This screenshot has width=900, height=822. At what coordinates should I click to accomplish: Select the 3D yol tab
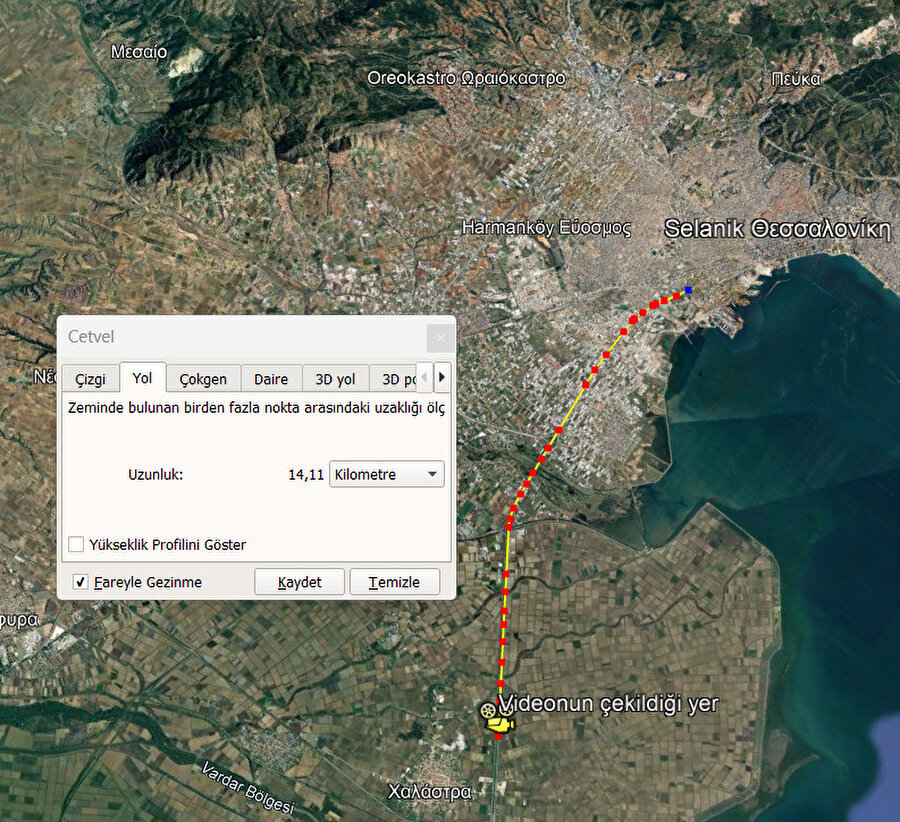(x=335, y=379)
